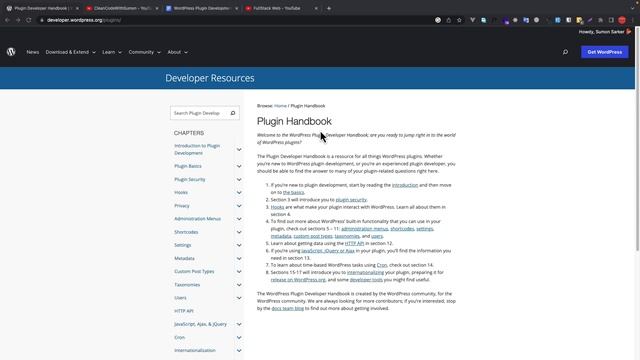Click the developer tools inline link

pyautogui.click(x=366, y=280)
